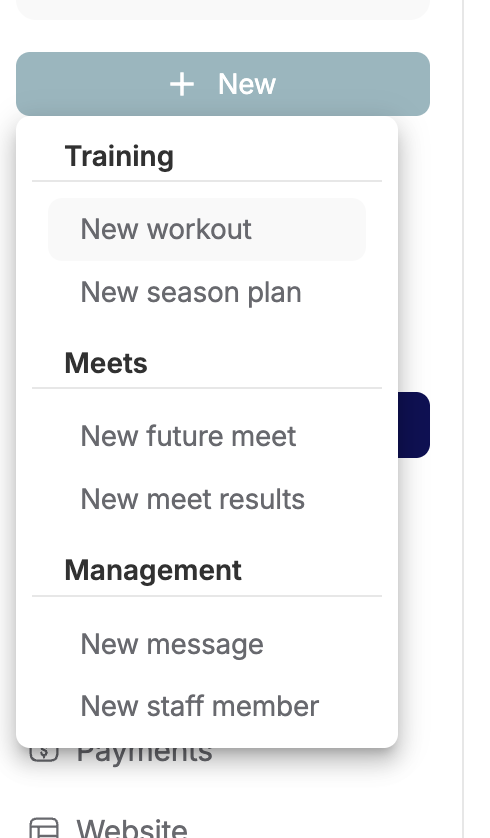Select New staff member option

[207, 706]
